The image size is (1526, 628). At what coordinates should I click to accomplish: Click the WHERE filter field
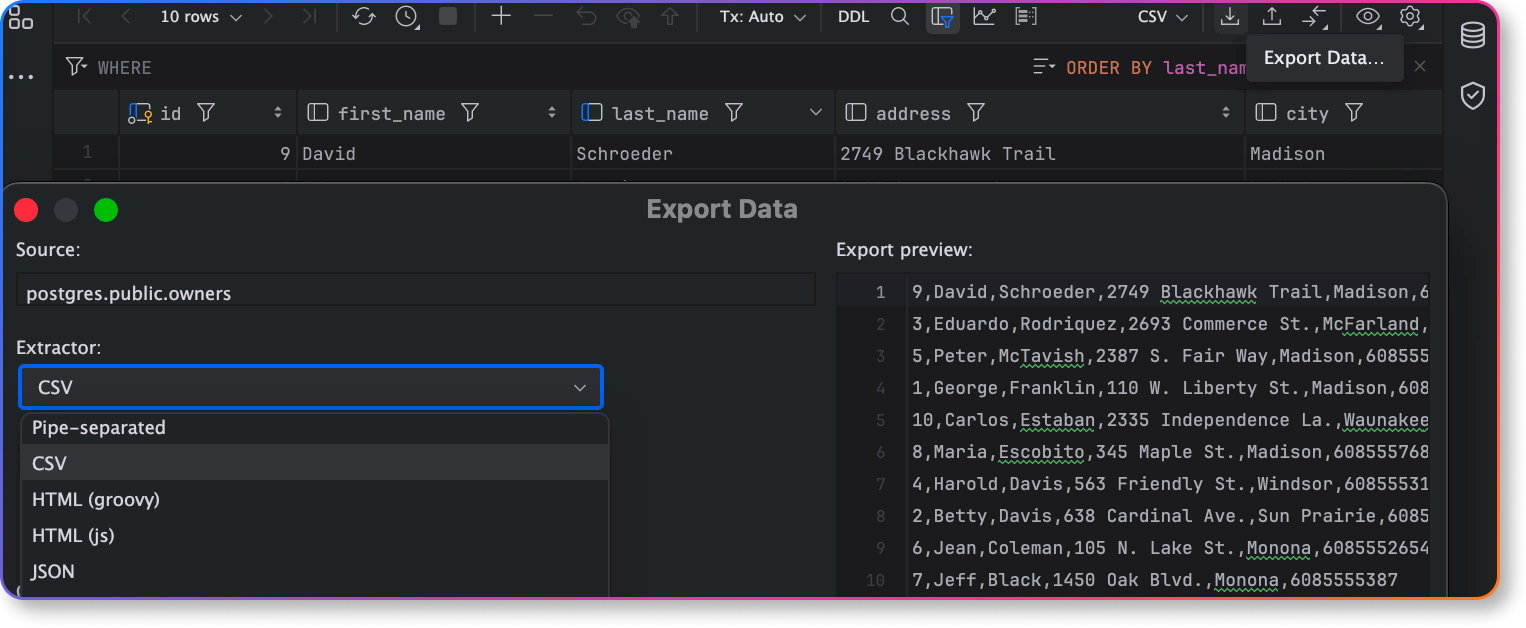124,68
